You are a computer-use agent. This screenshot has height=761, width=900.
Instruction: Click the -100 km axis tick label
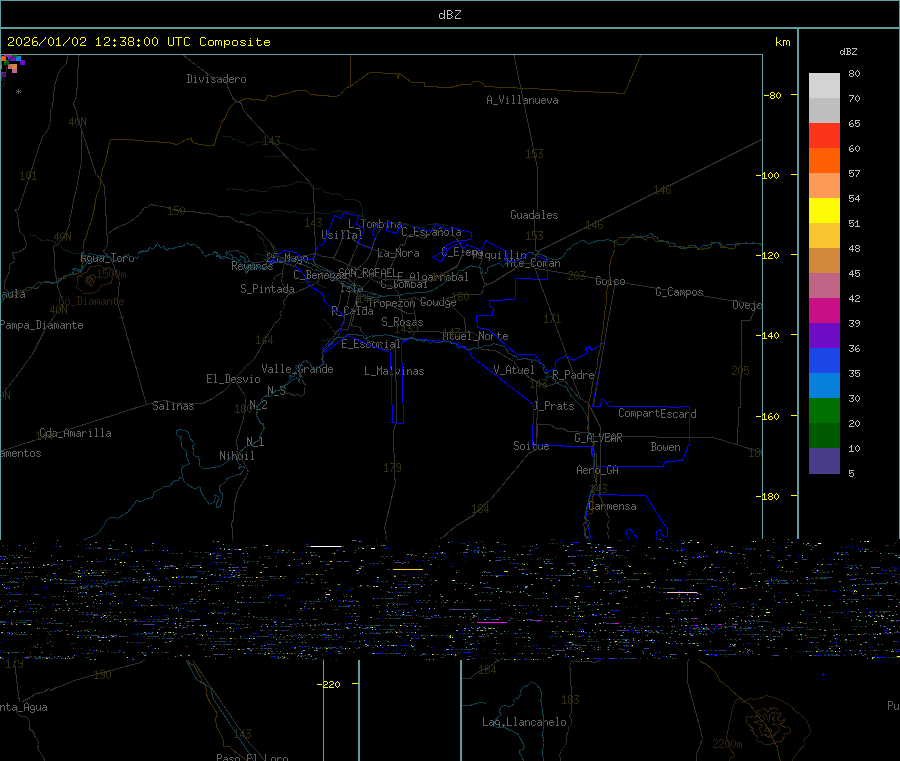click(774, 176)
